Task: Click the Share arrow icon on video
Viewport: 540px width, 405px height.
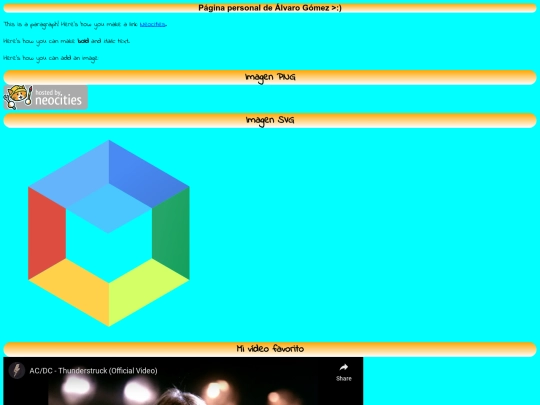Action: 344,368
